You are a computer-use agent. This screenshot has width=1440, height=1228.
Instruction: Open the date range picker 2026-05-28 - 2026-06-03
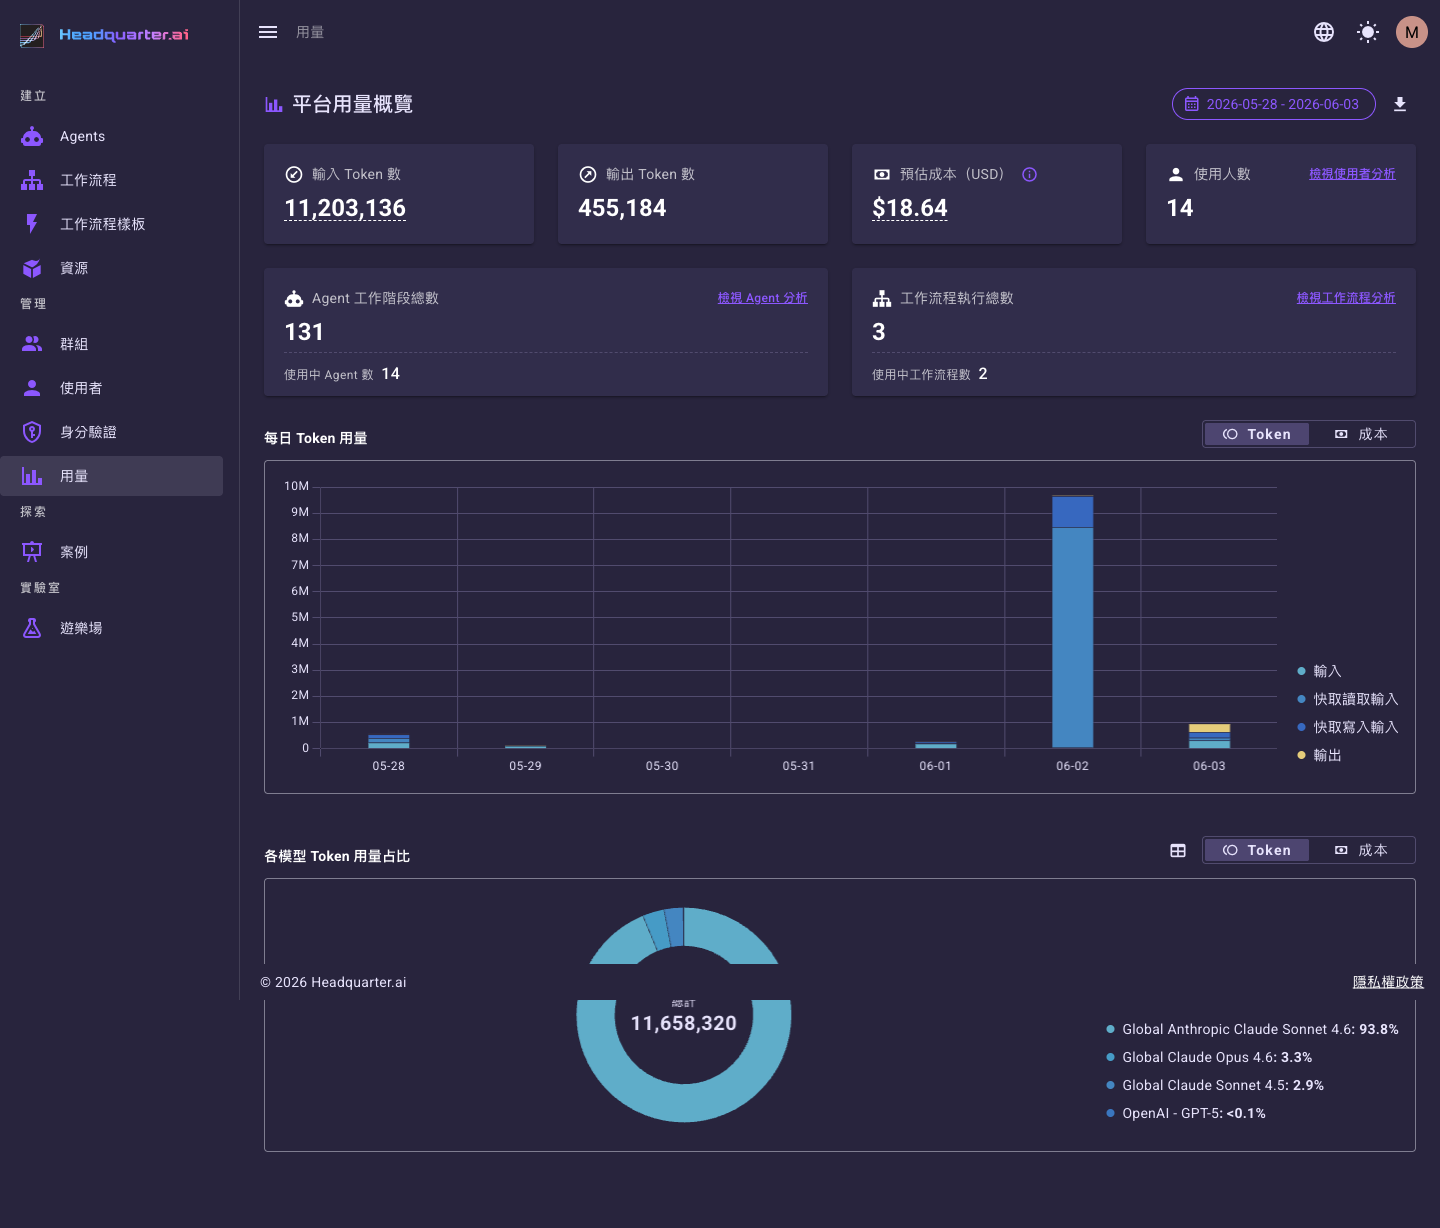1273,104
